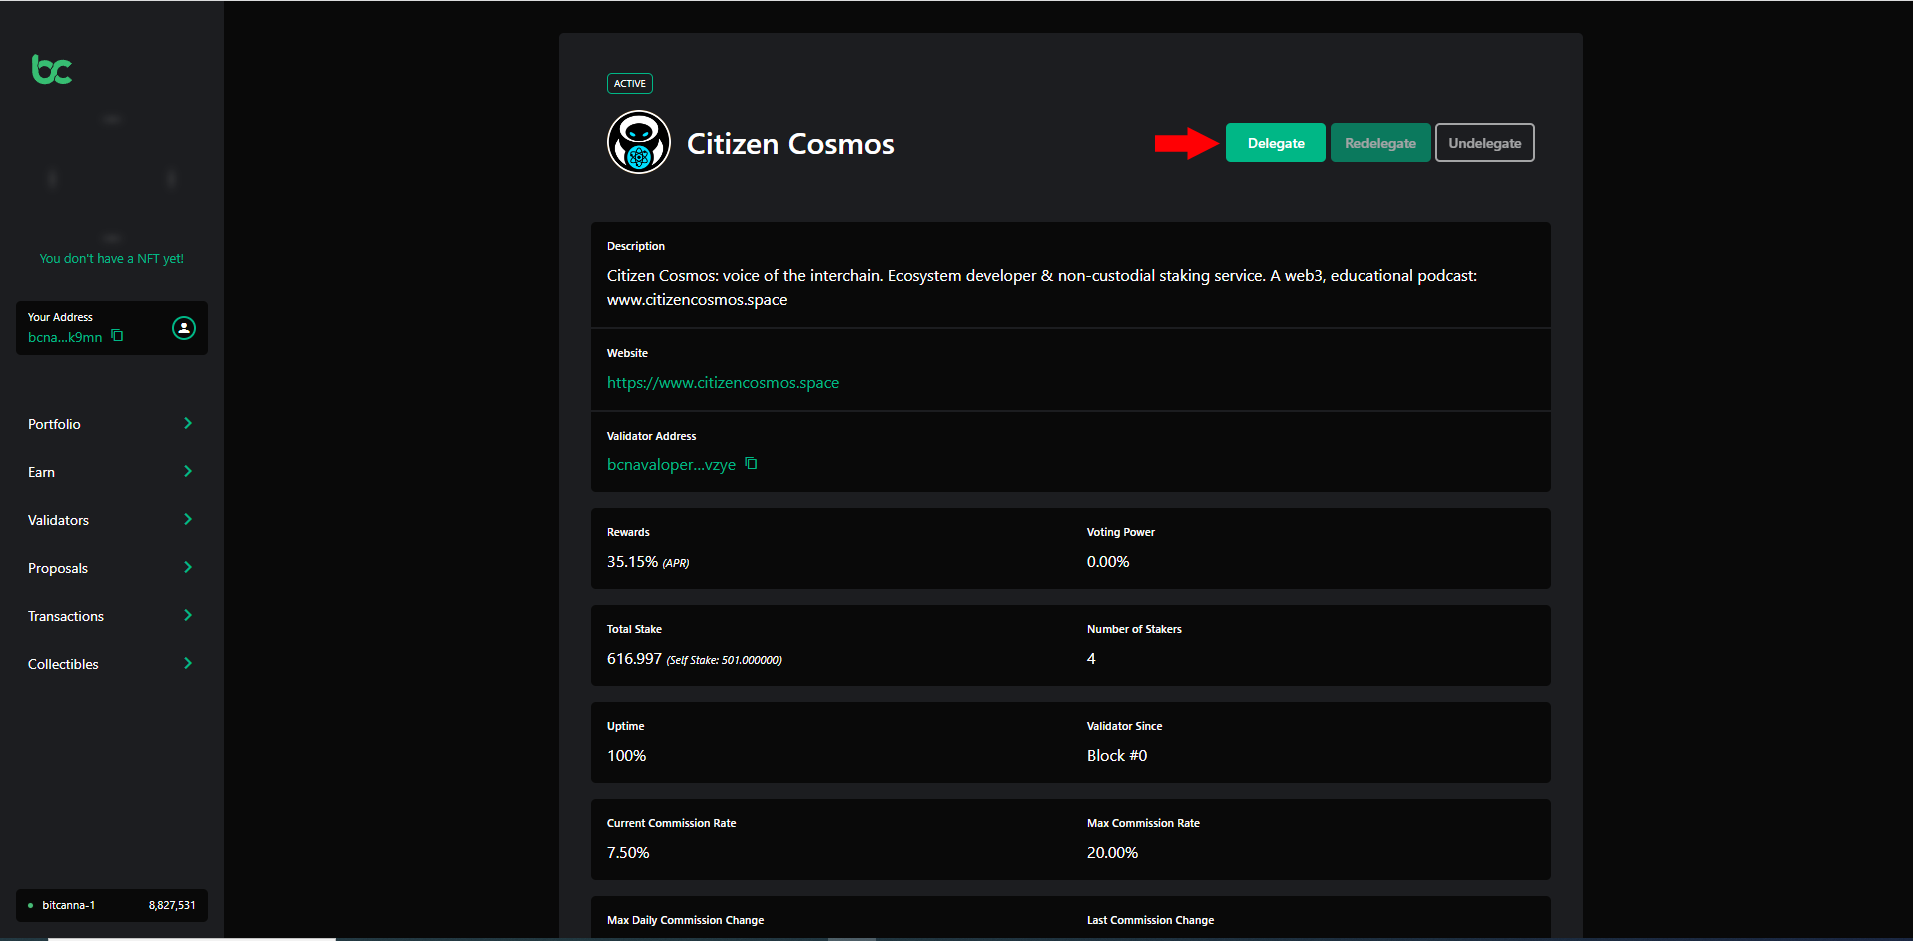The image size is (1913, 941).
Task: Open the citizencosmos.space website link
Action: click(x=723, y=383)
